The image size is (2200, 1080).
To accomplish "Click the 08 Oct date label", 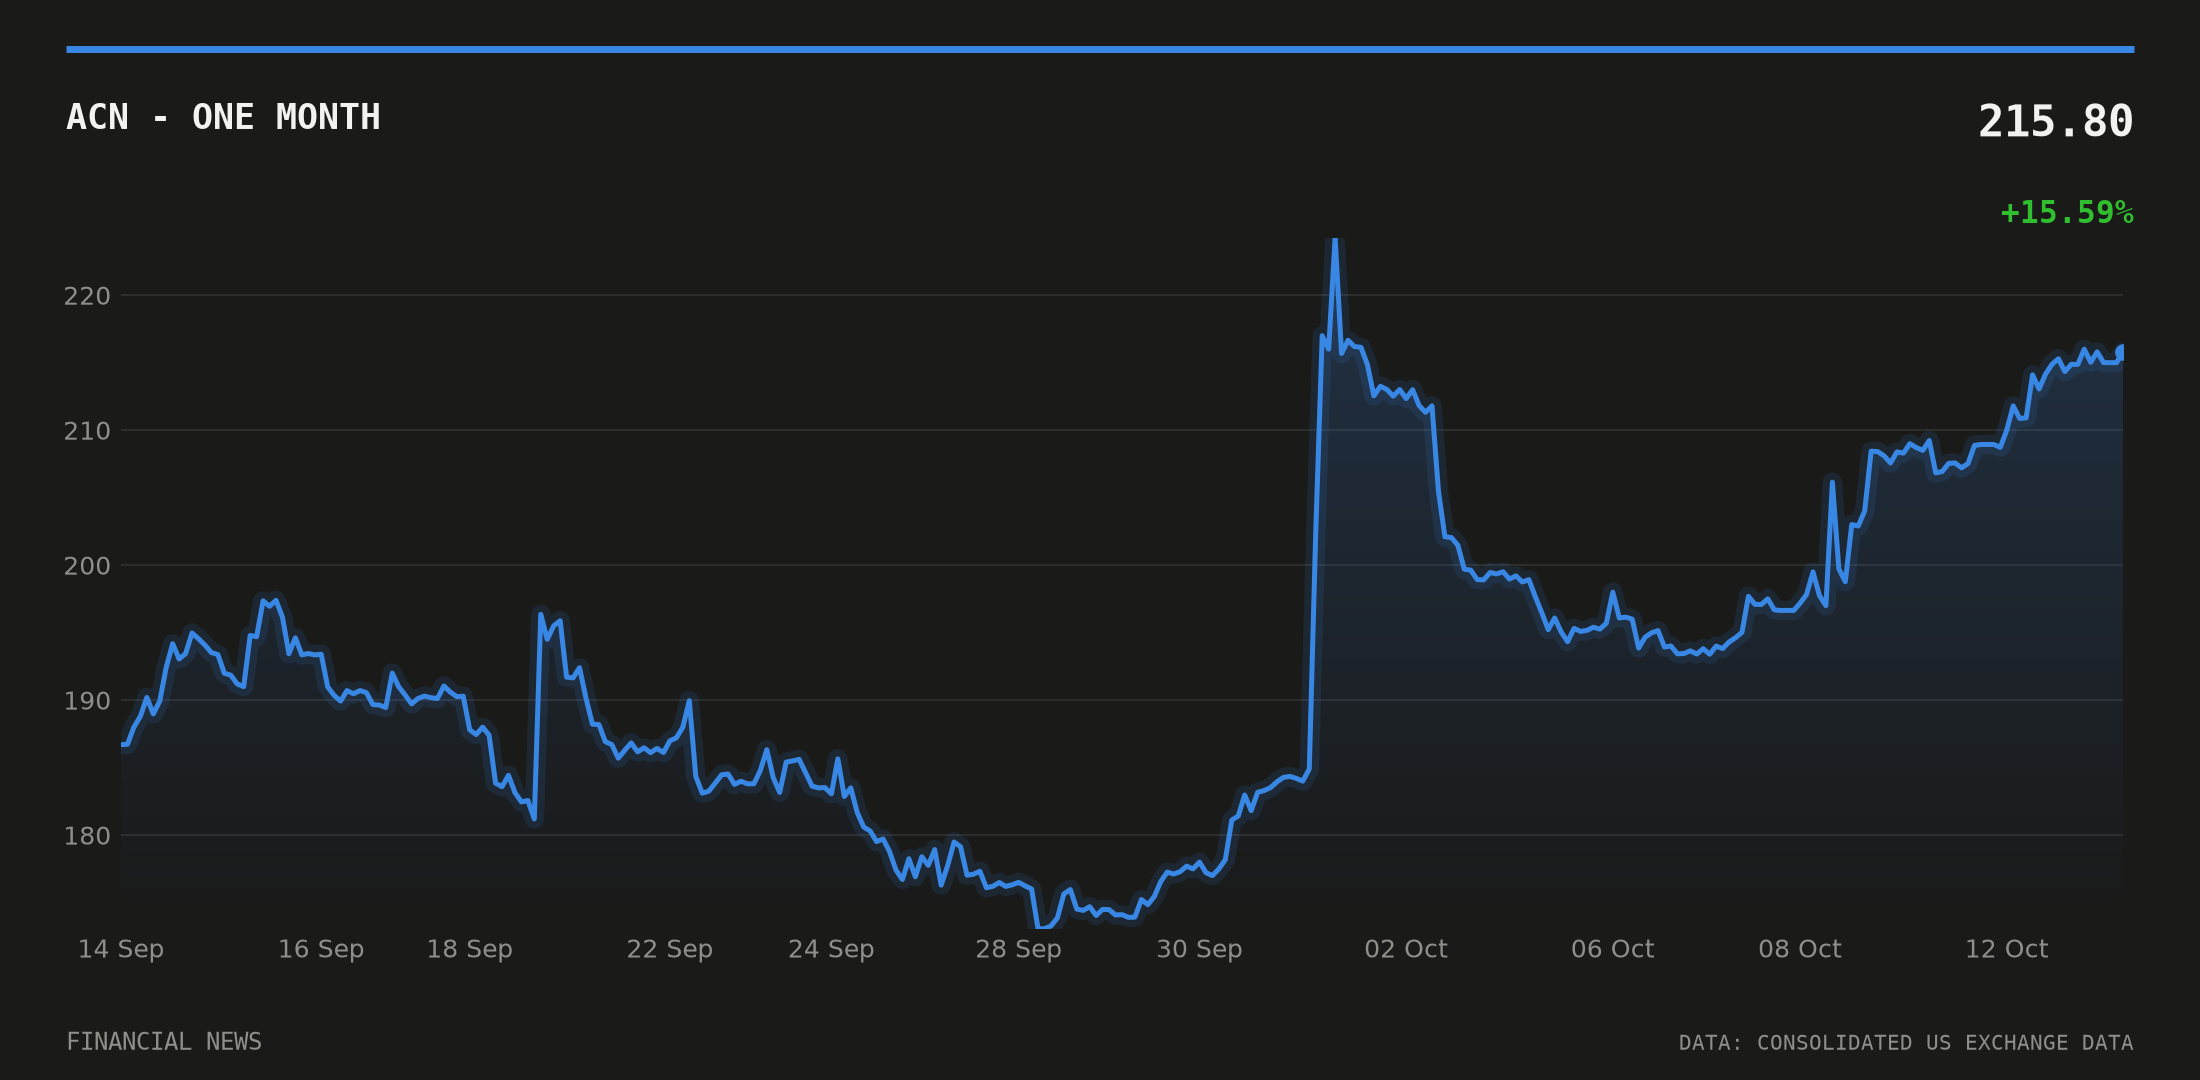I will pyautogui.click(x=1800, y=949).
